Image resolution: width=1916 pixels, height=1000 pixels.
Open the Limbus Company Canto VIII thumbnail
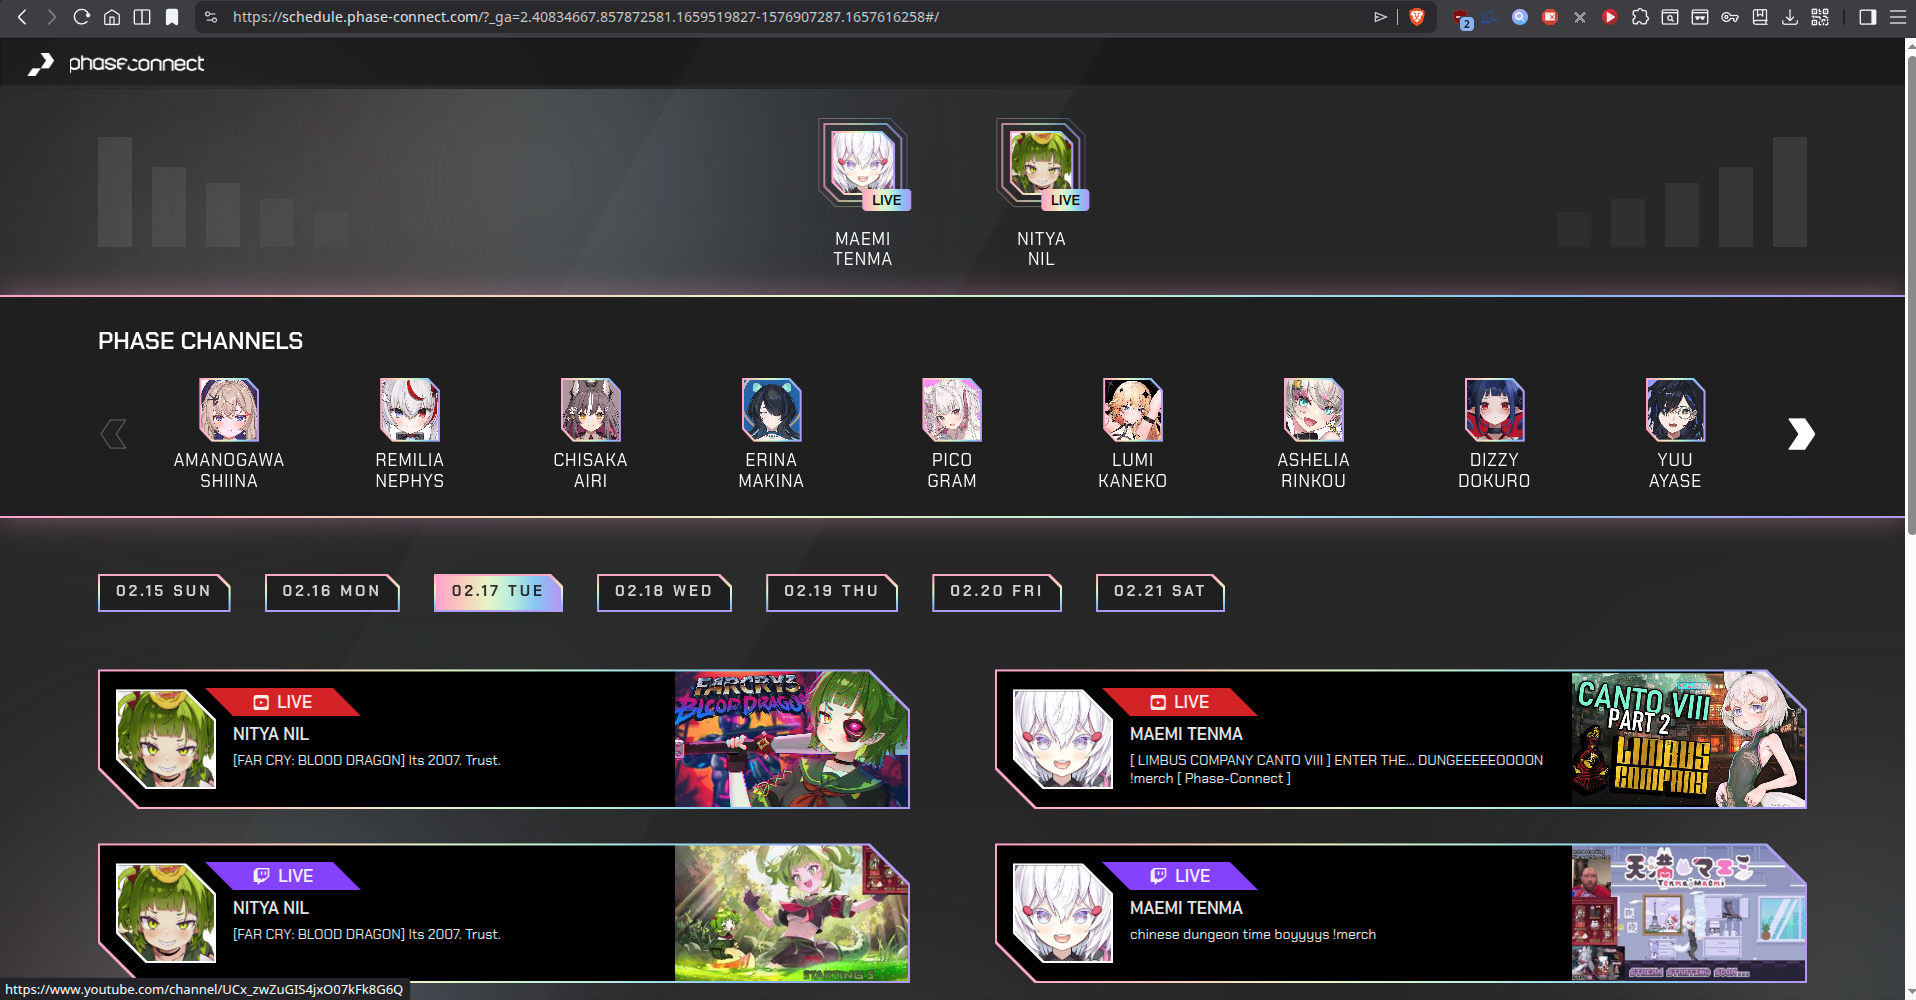[x=1689, y=740]
